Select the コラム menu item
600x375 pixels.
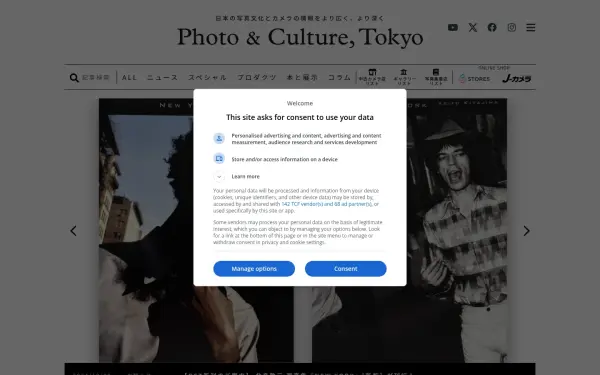339,77
